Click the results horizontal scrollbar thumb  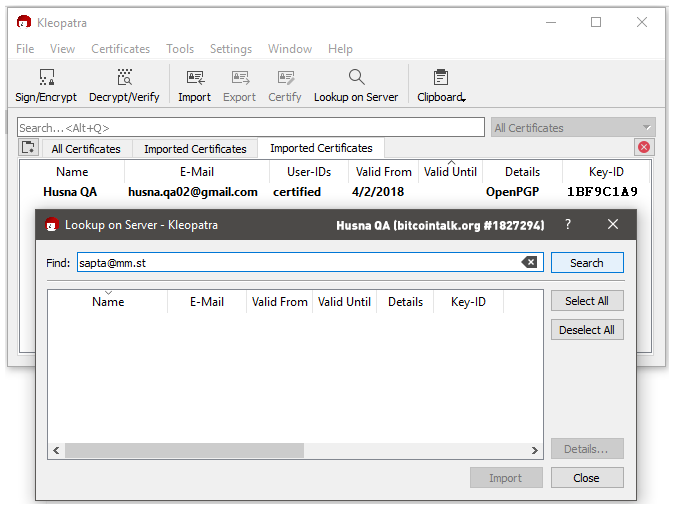point(184,450)
